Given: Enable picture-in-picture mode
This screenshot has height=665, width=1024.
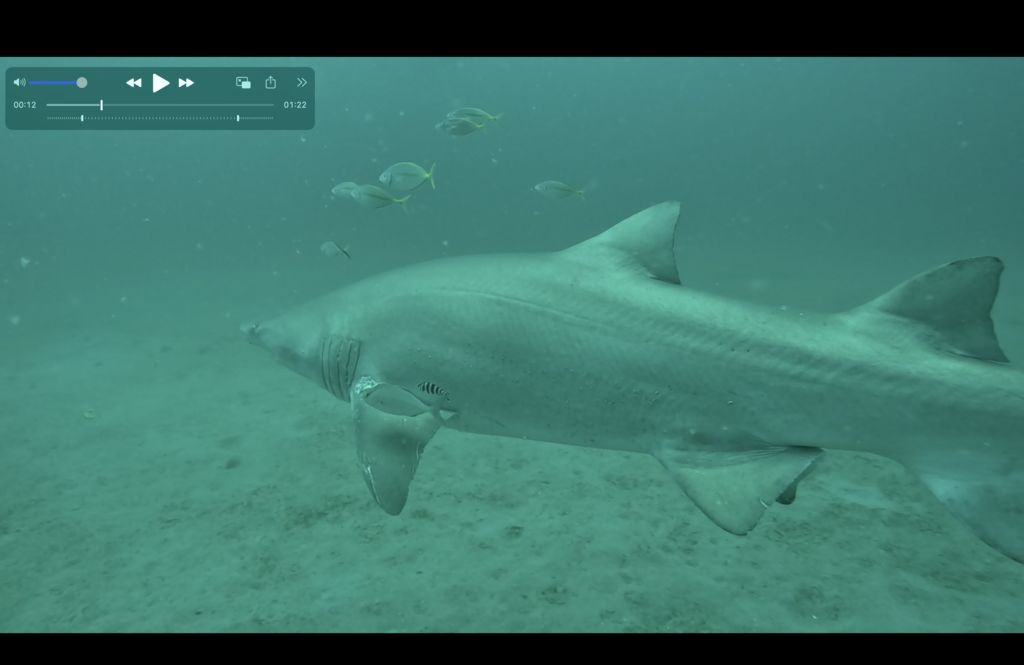Looking at the screenshot, I should pos(243,83).
